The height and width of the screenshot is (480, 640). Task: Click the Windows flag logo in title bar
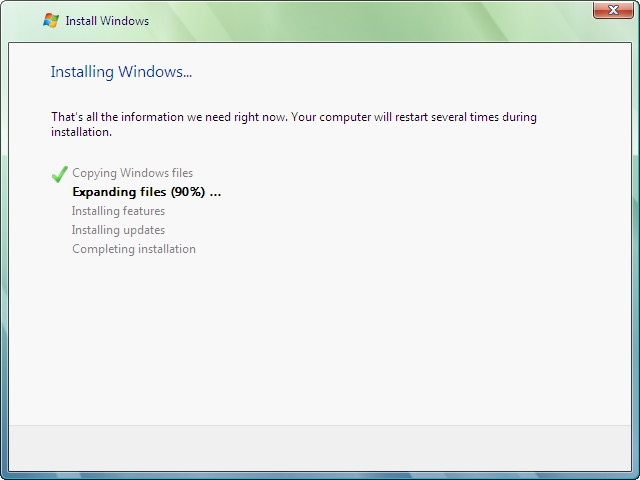click(51, 20)
